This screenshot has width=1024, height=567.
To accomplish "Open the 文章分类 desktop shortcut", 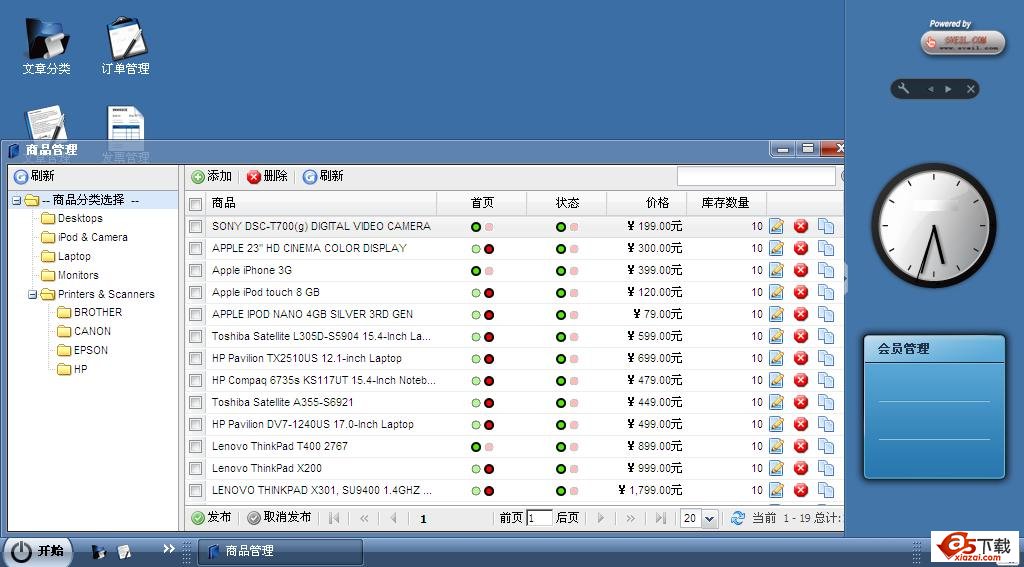I will pos(46,46).
